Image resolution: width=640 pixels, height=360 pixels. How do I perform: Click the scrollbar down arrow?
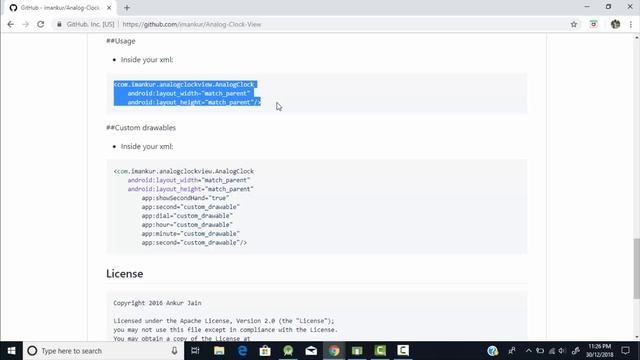point(636,337)
